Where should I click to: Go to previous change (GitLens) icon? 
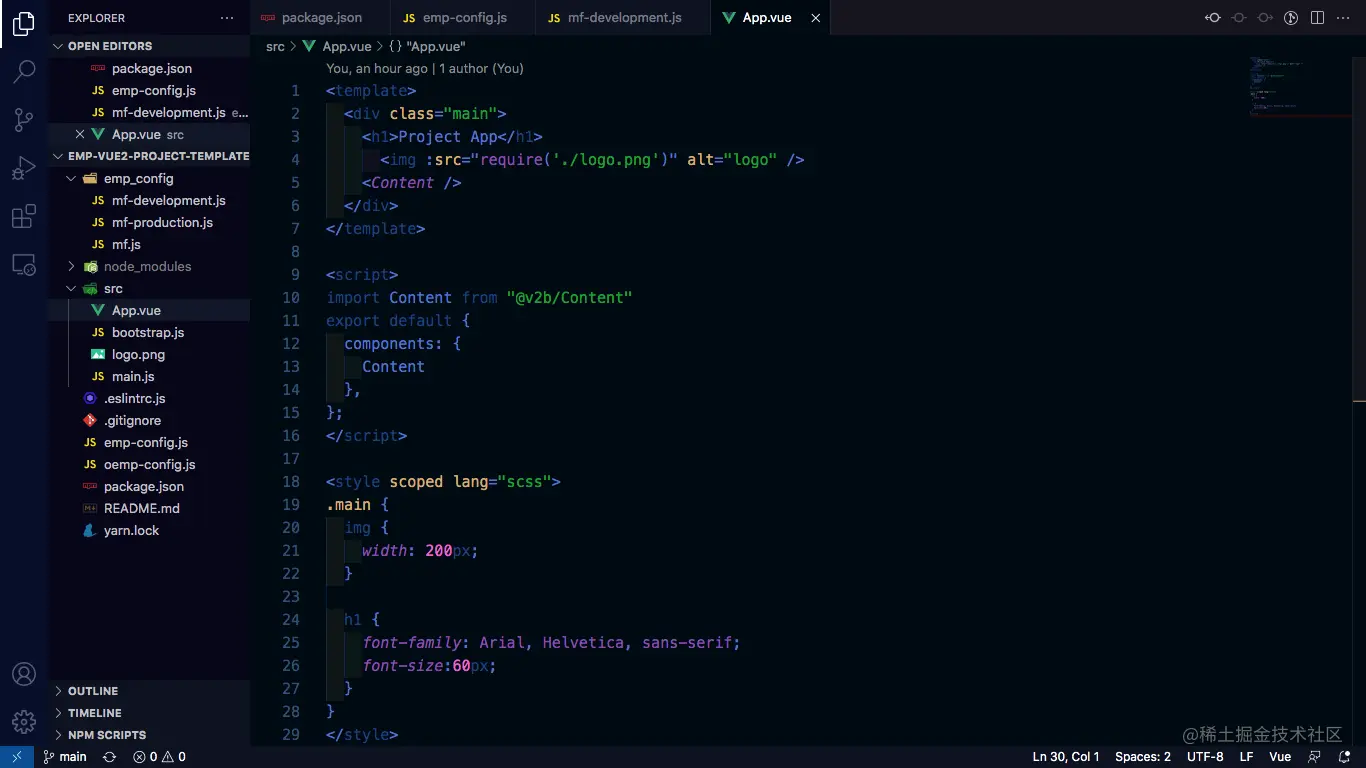pyautogui.click(x=1213, y=18)
